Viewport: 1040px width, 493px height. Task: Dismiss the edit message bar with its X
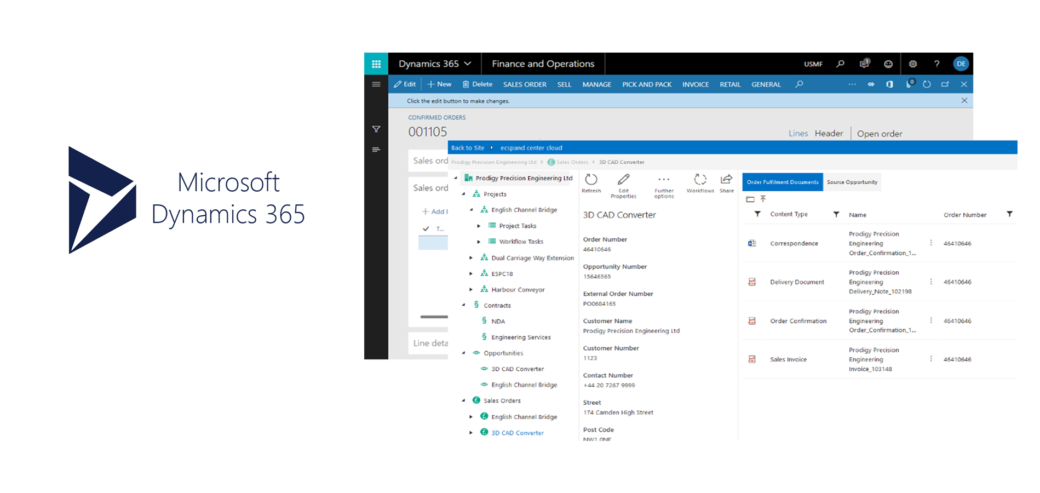click(x=964, y=101)
